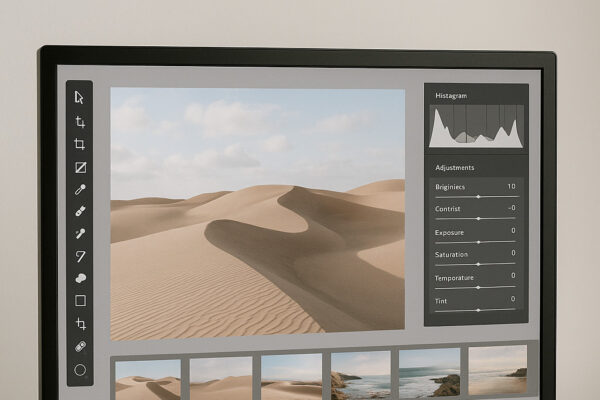This screenshot has width=600, height=400.
Task: Choose the lasso-shaped selection tool
Action: coord(80,256)
